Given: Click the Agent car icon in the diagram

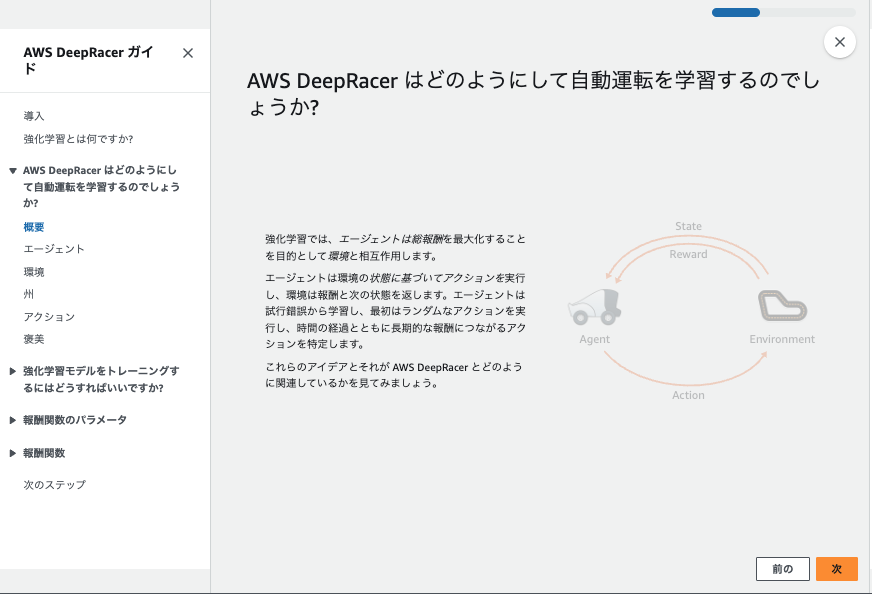Looking at the screenshot, I should [594, 309].
